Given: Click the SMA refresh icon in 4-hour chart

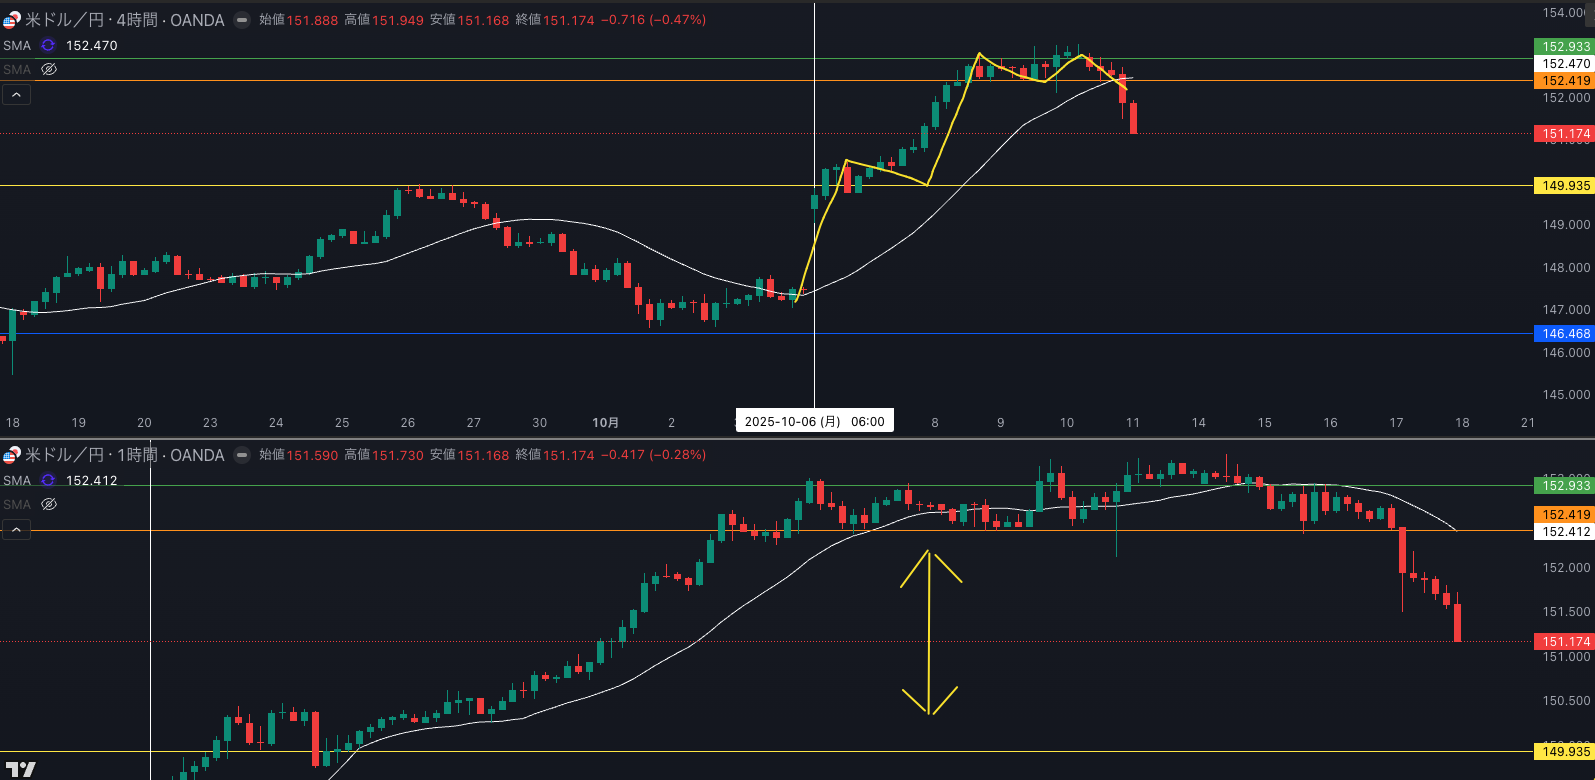Looking at the screenshot, I should pos(48,46).
